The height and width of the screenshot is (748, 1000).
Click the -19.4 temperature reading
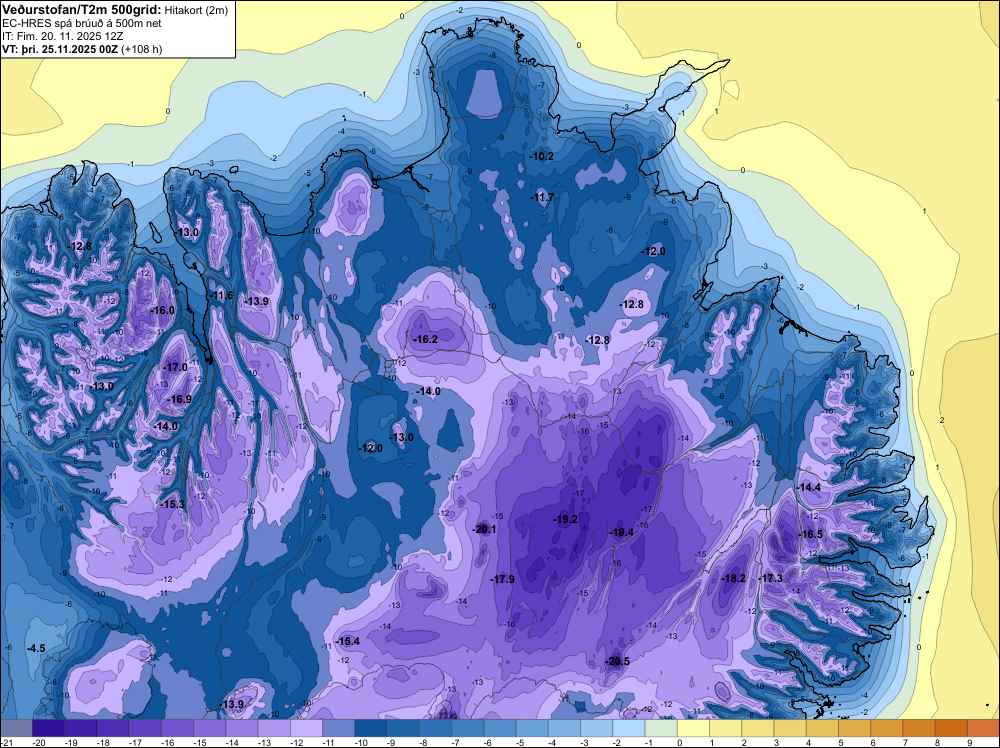pos(621,532)
